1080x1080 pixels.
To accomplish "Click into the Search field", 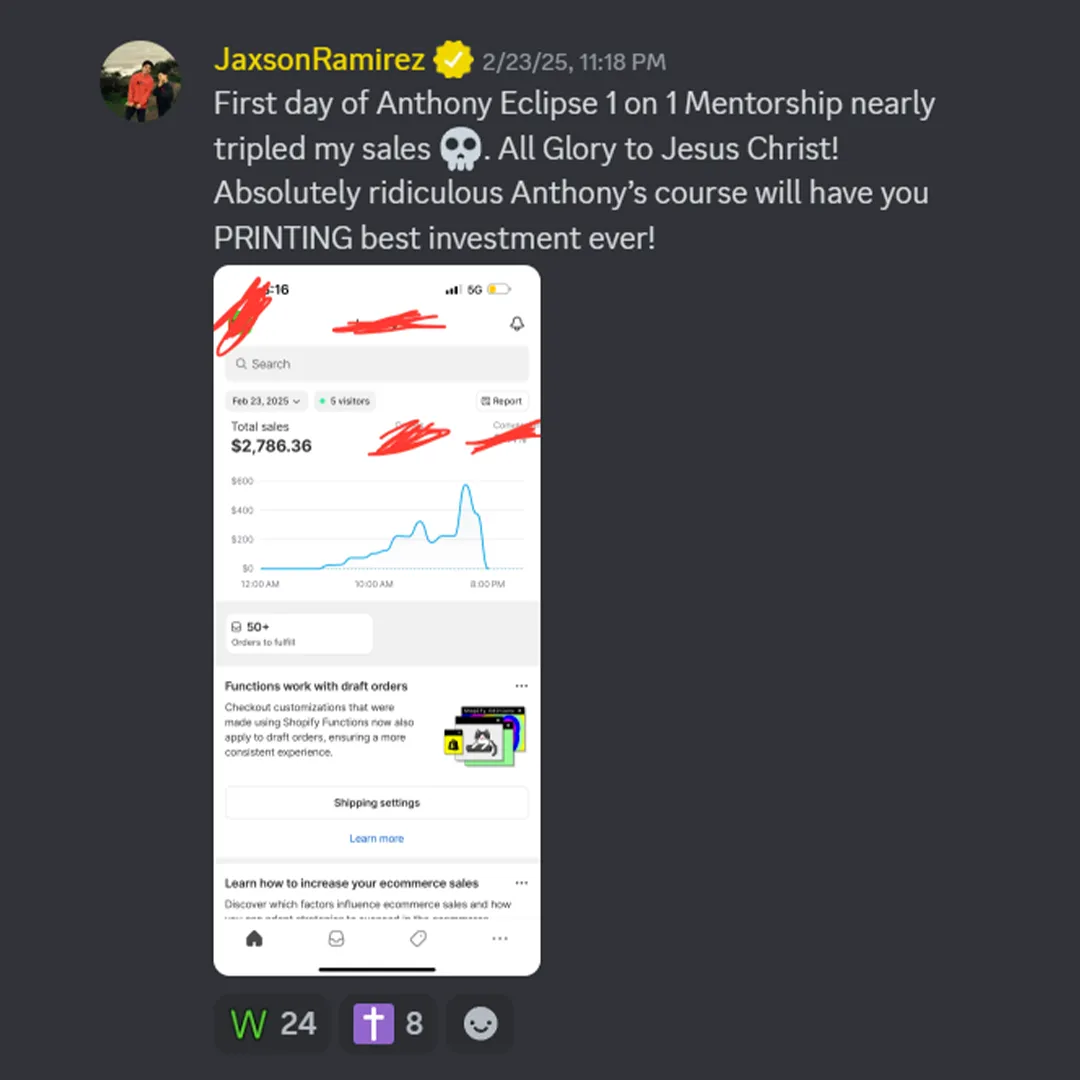I will (377, 364).
